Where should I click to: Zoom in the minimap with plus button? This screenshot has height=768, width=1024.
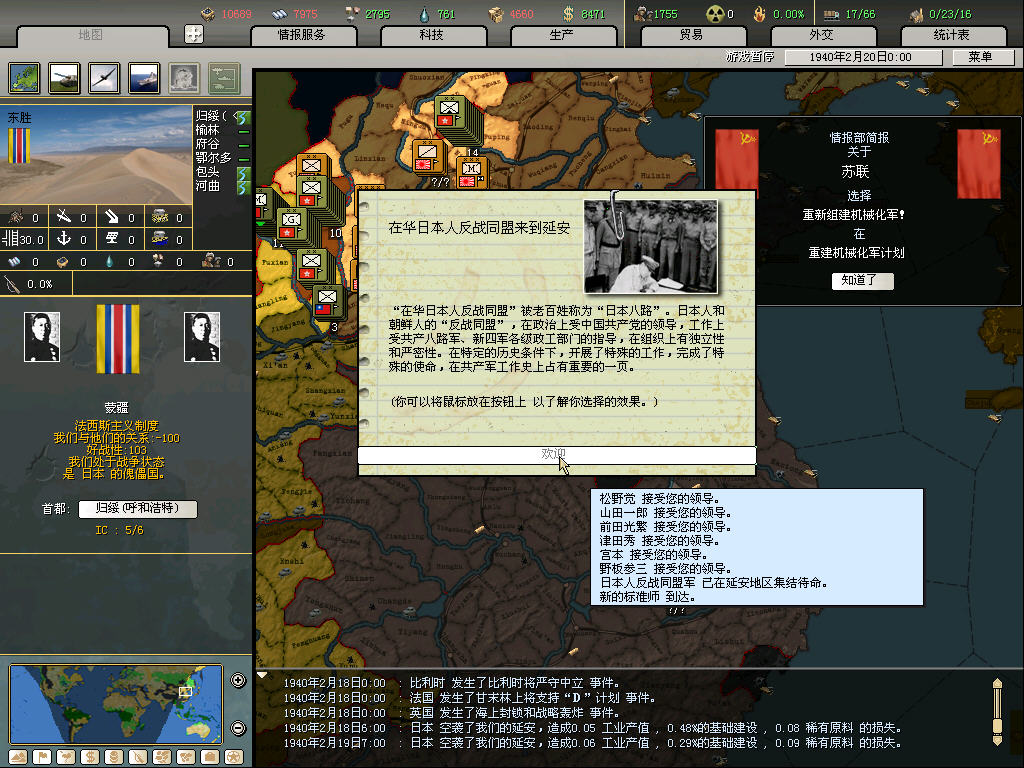238,680
